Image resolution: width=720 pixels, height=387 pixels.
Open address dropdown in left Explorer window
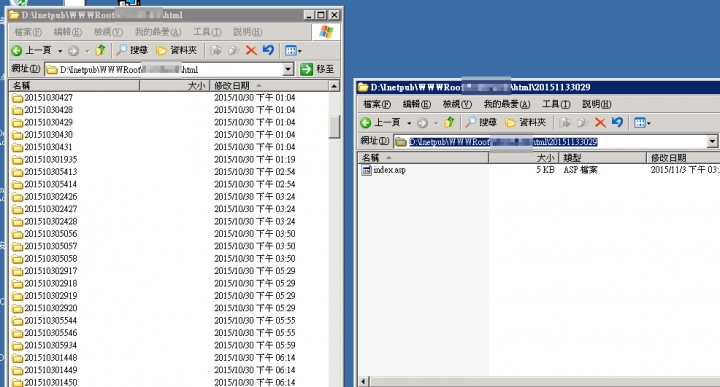[288, 69]
